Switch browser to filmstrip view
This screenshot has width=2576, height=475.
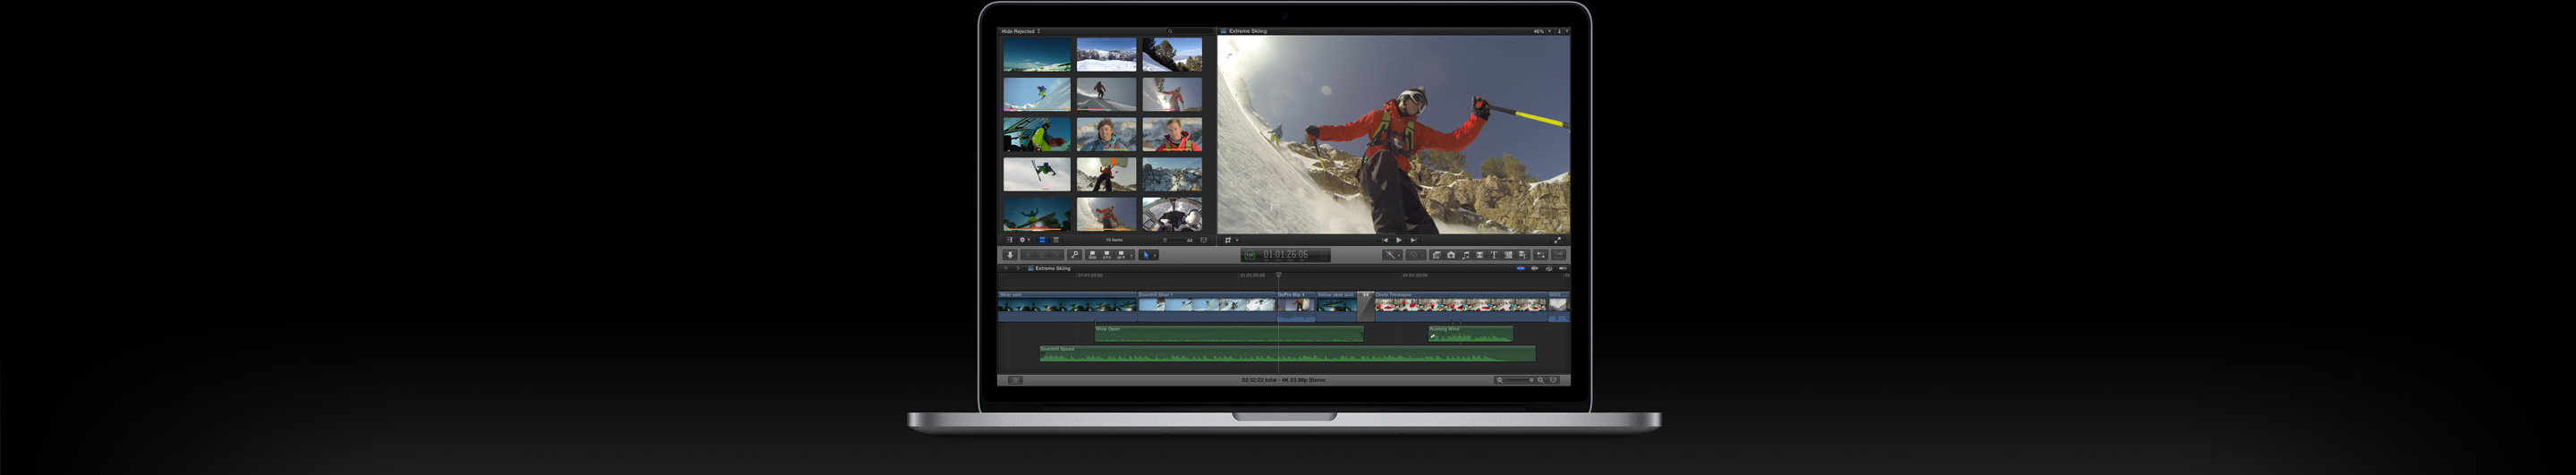click(1042, 240)
